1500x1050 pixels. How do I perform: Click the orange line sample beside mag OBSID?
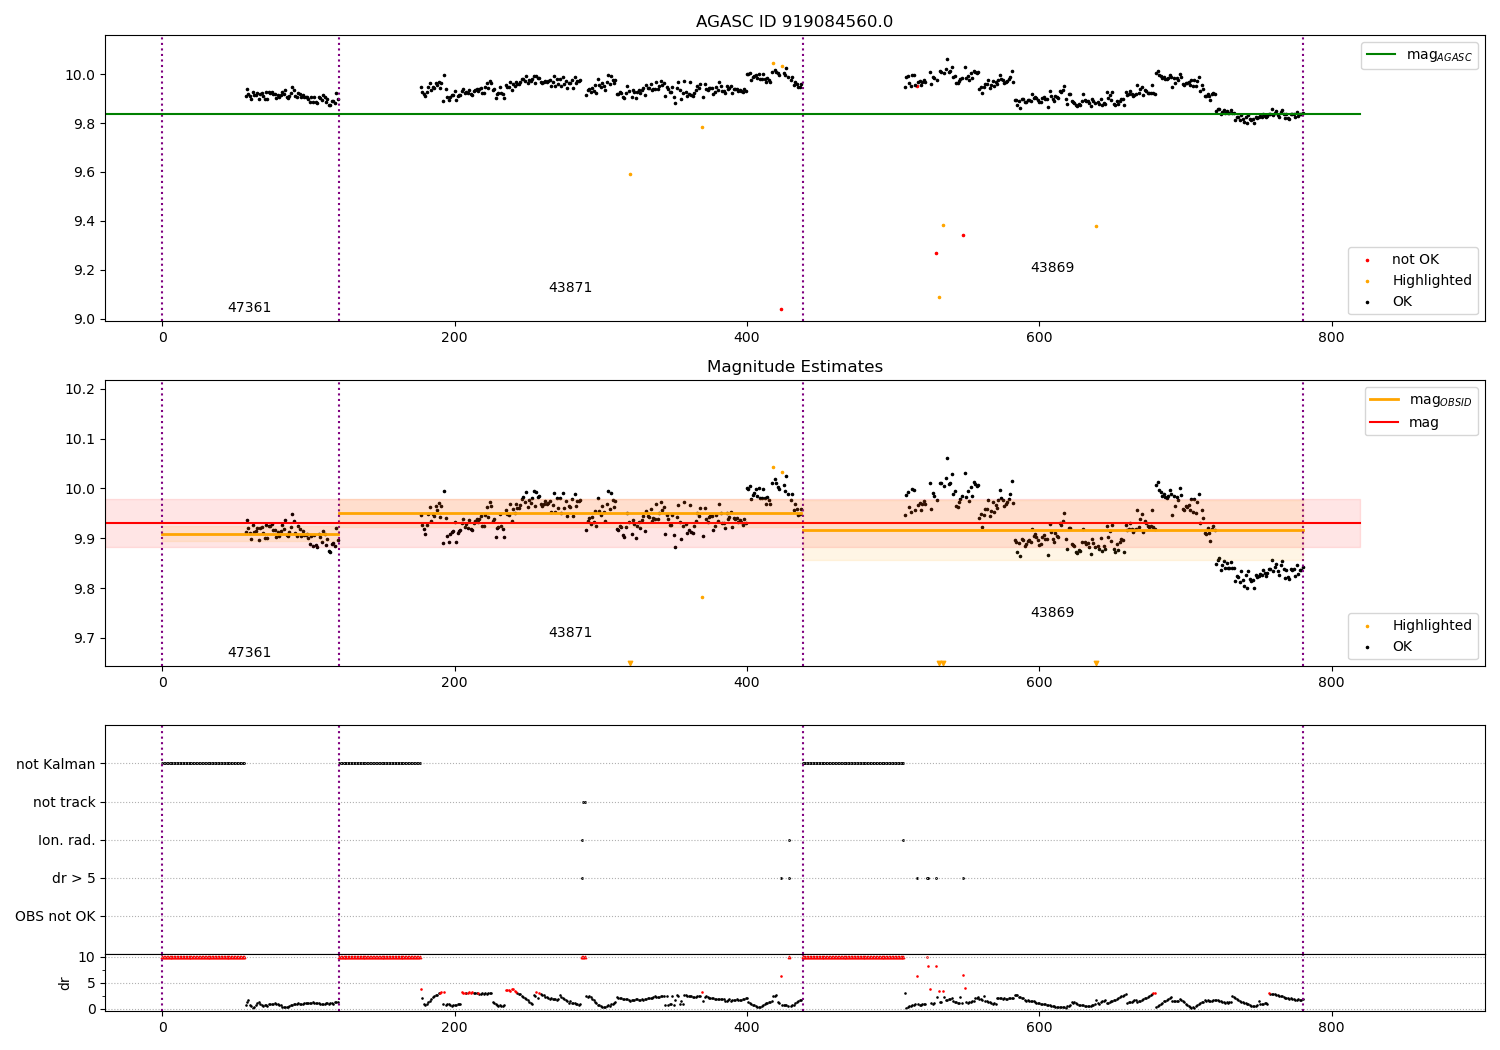(1385, 400)
